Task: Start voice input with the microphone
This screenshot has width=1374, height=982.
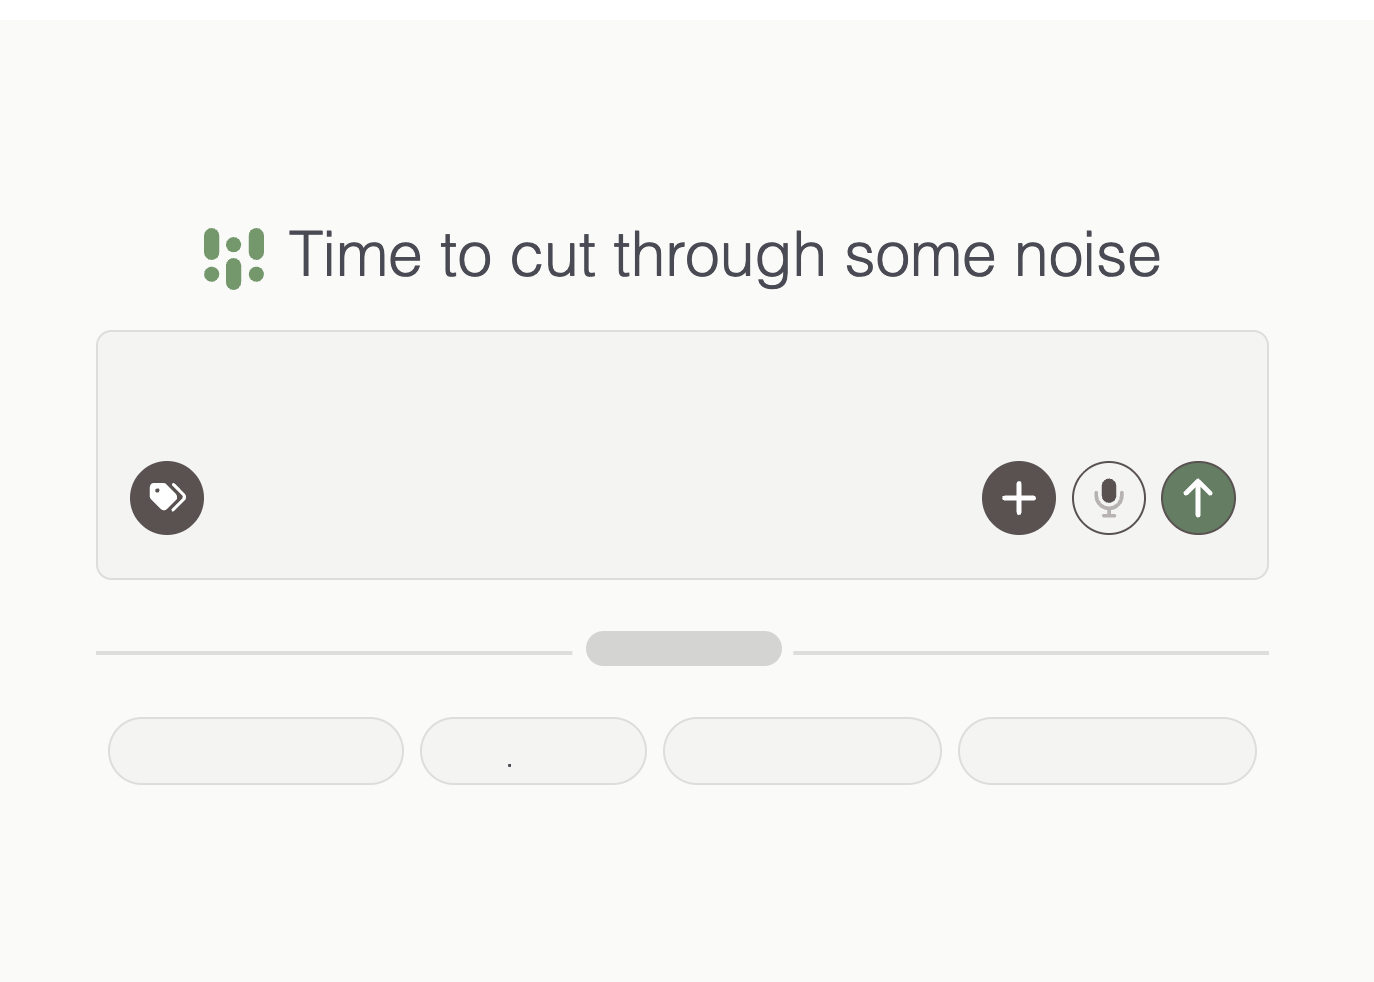Action: click(x=1109, y=498)
